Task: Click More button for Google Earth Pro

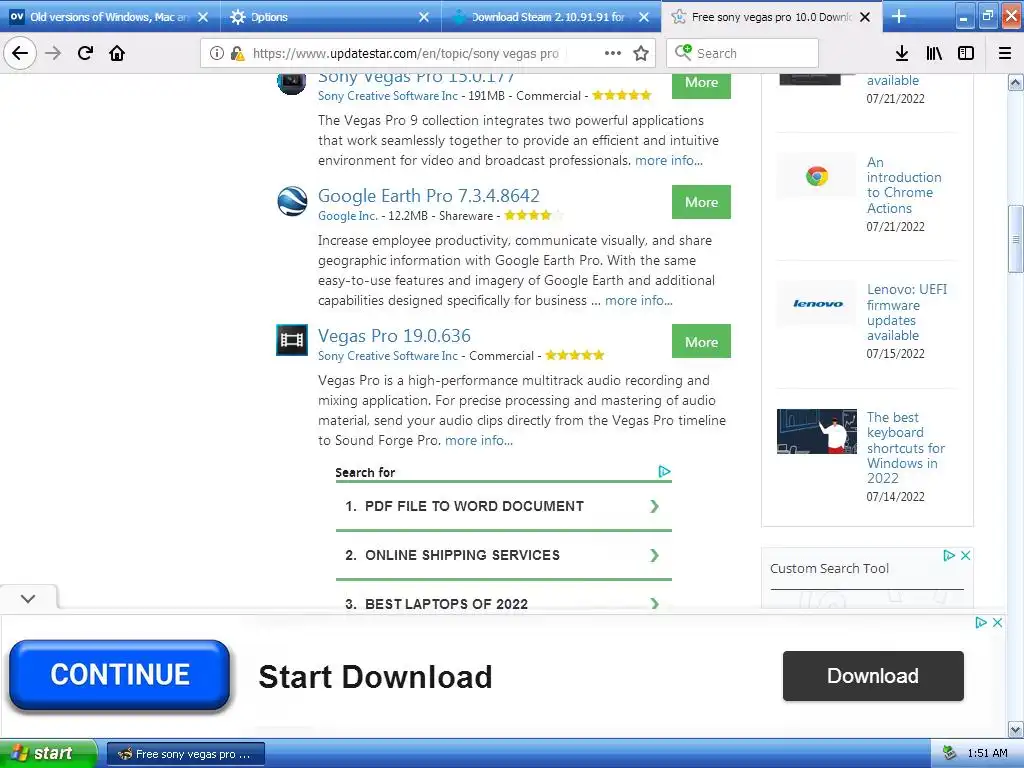Action: click(701, 202)
